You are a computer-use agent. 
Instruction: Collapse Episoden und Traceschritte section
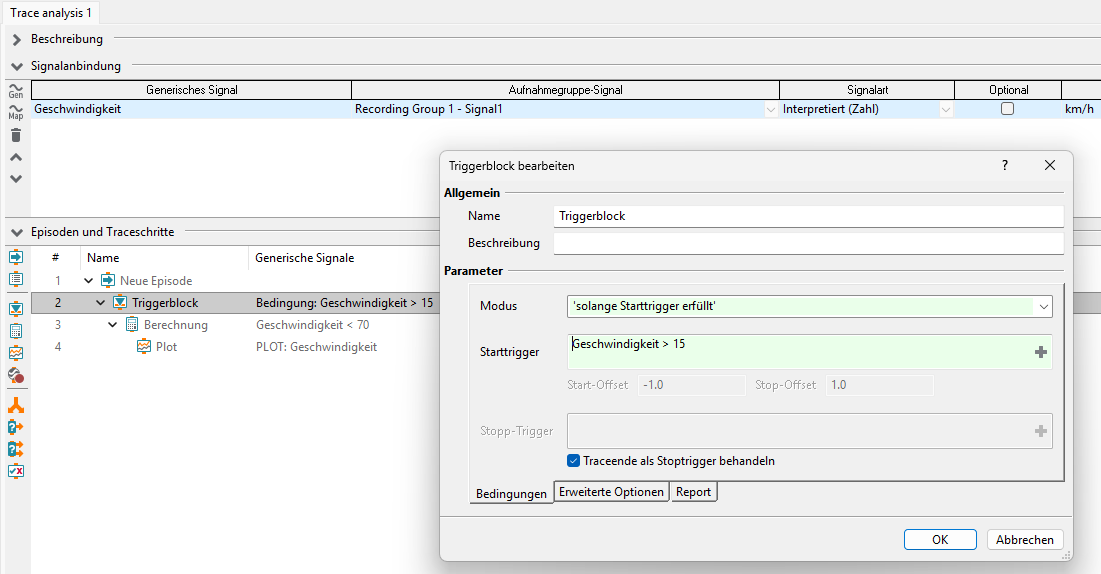17,232
